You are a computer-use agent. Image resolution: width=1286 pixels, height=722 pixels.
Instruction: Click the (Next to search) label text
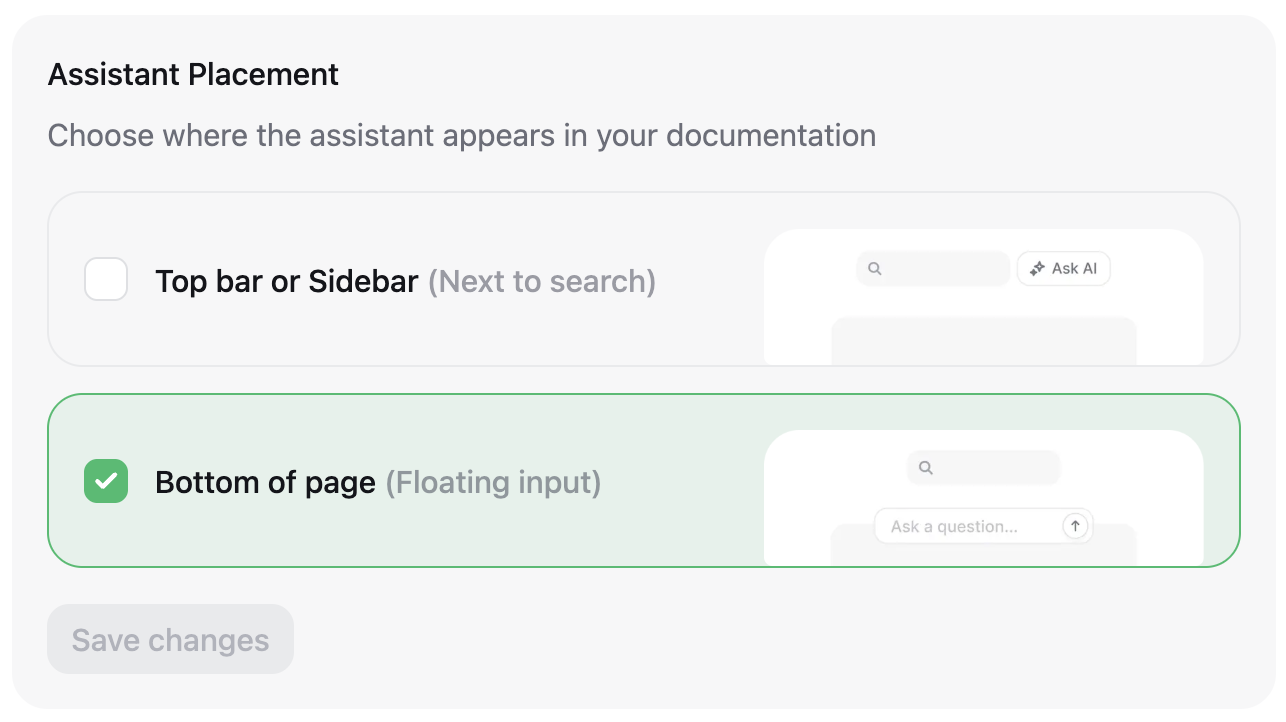pos(541,281)
